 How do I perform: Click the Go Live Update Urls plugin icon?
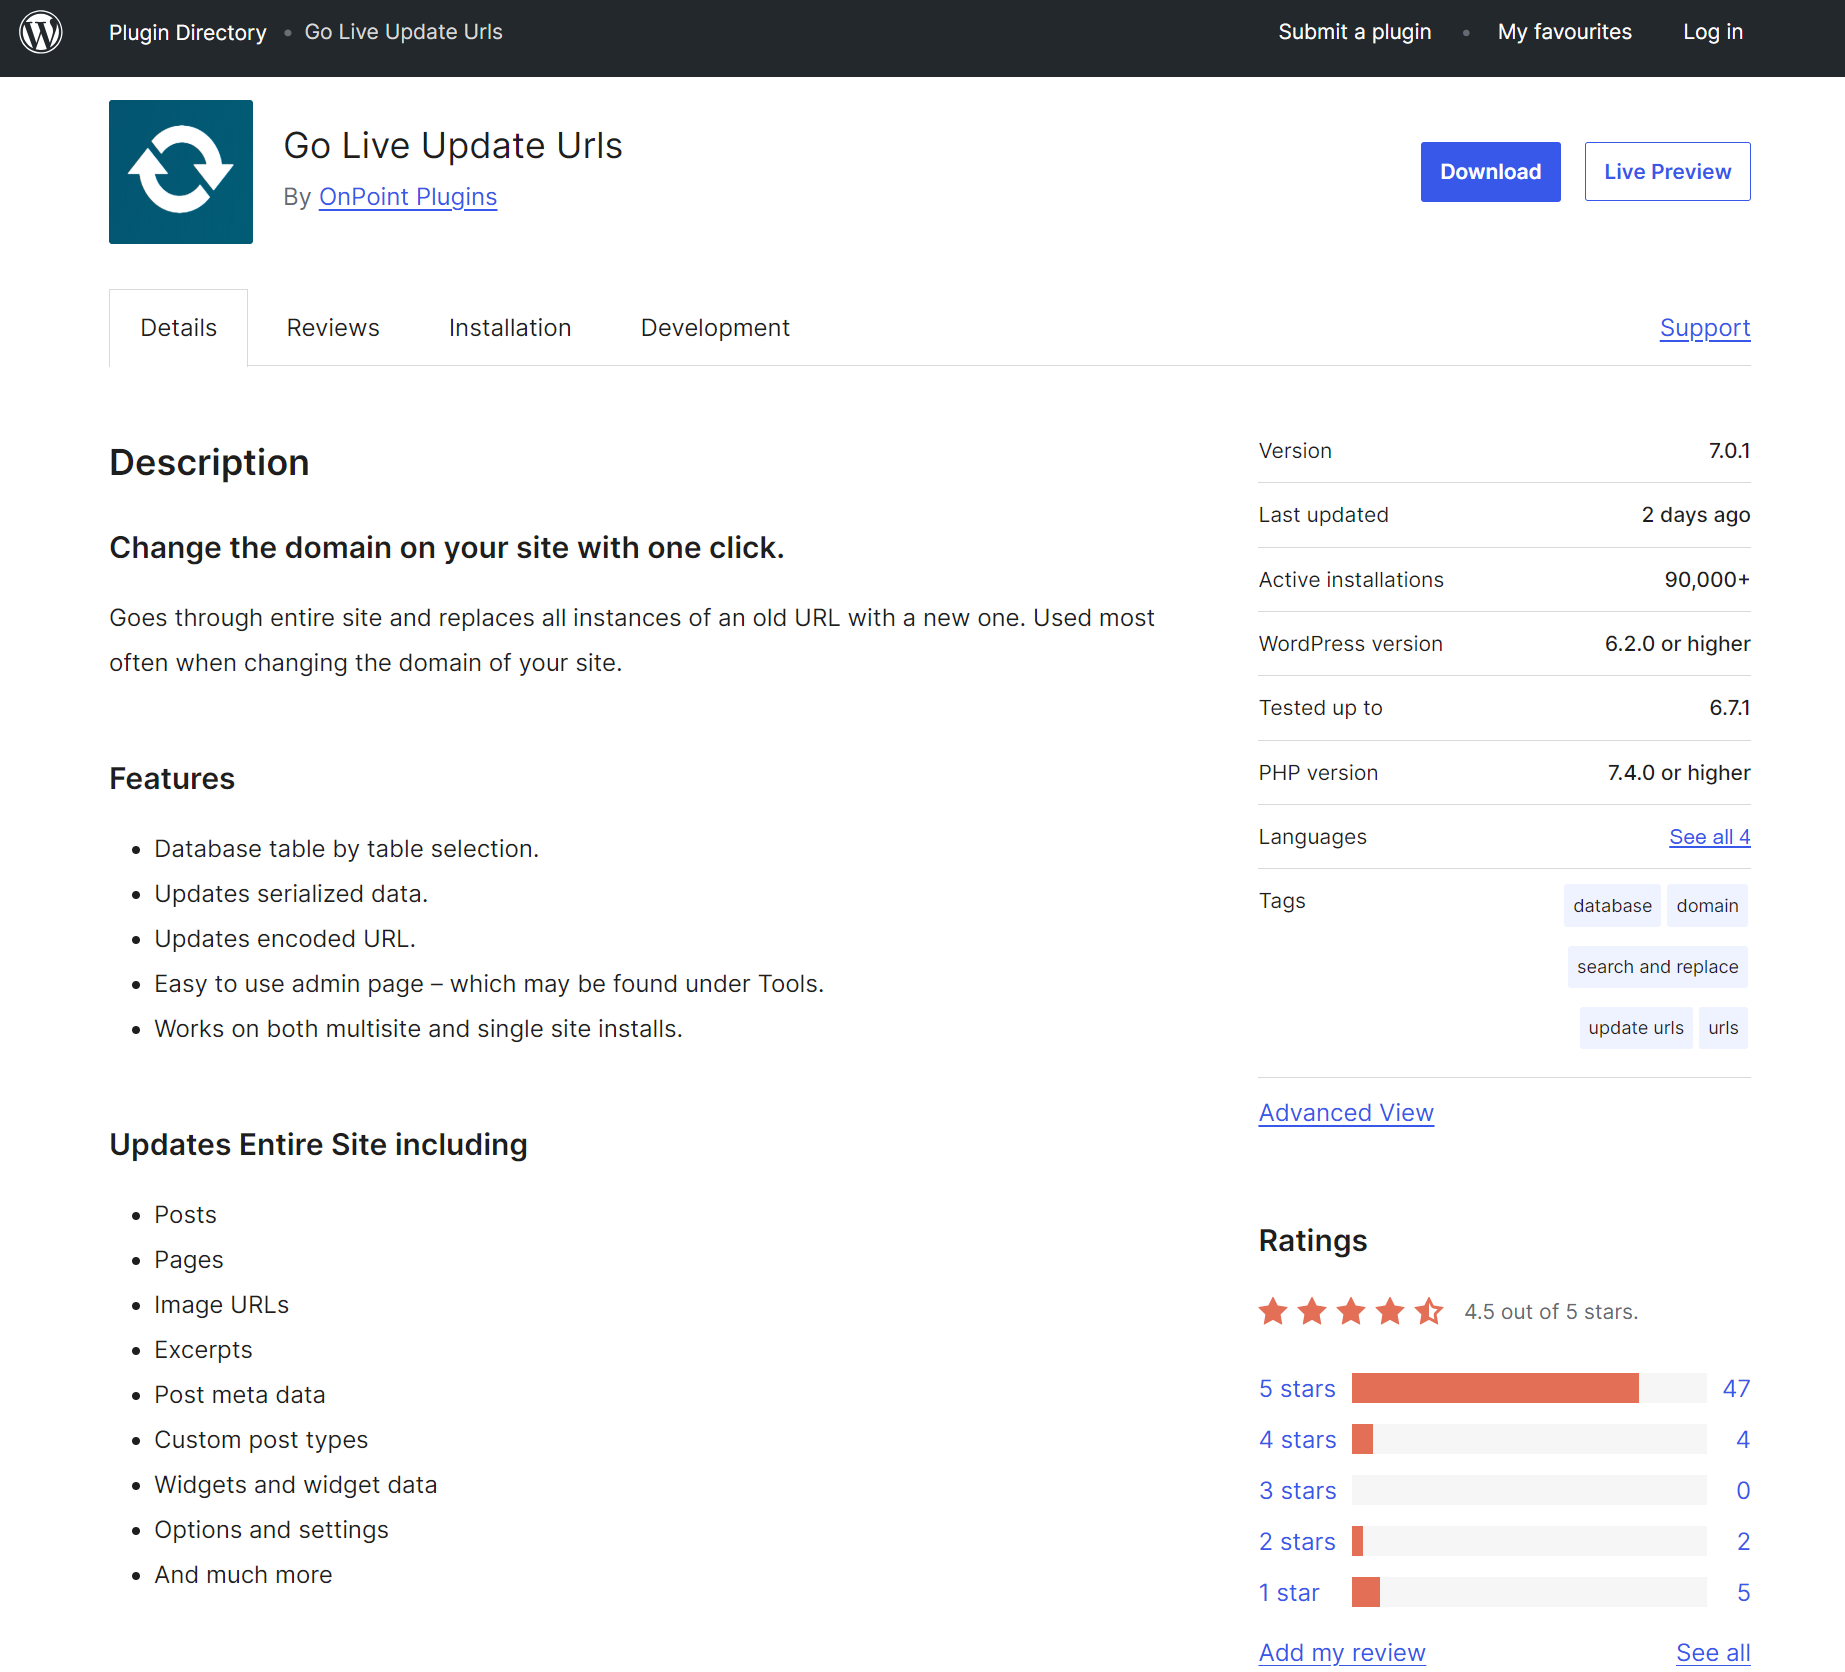[x=181, y=172]
